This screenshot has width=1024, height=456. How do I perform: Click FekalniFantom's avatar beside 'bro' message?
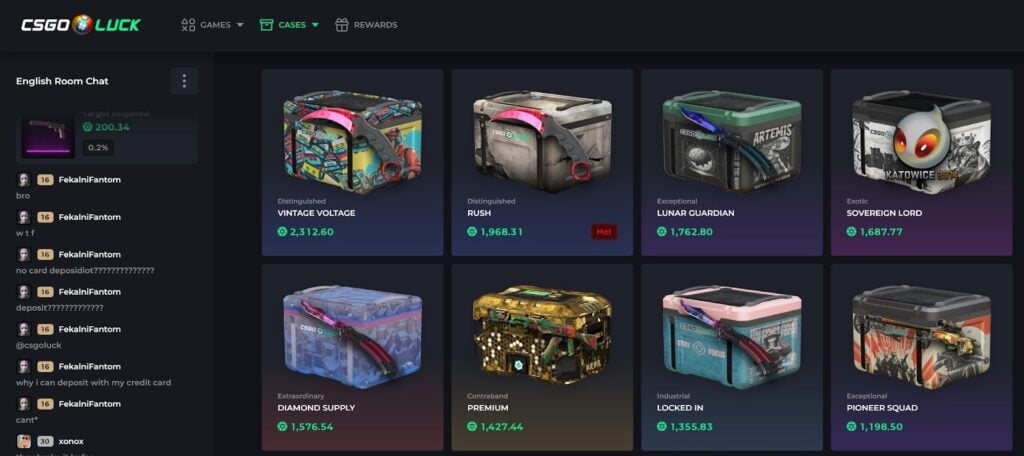pyautogui.click(x=24, y=180)
